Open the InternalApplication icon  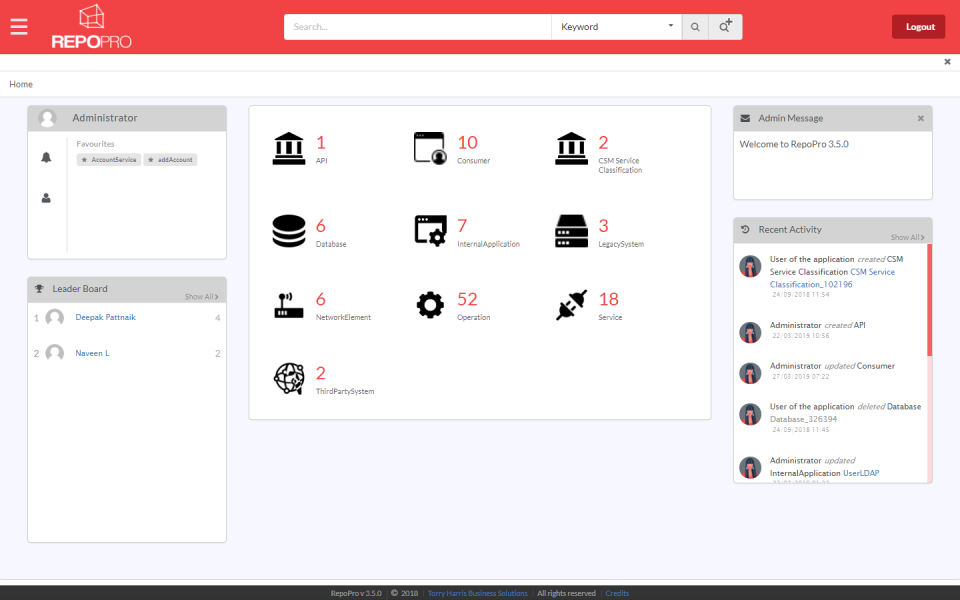(429, 228)
